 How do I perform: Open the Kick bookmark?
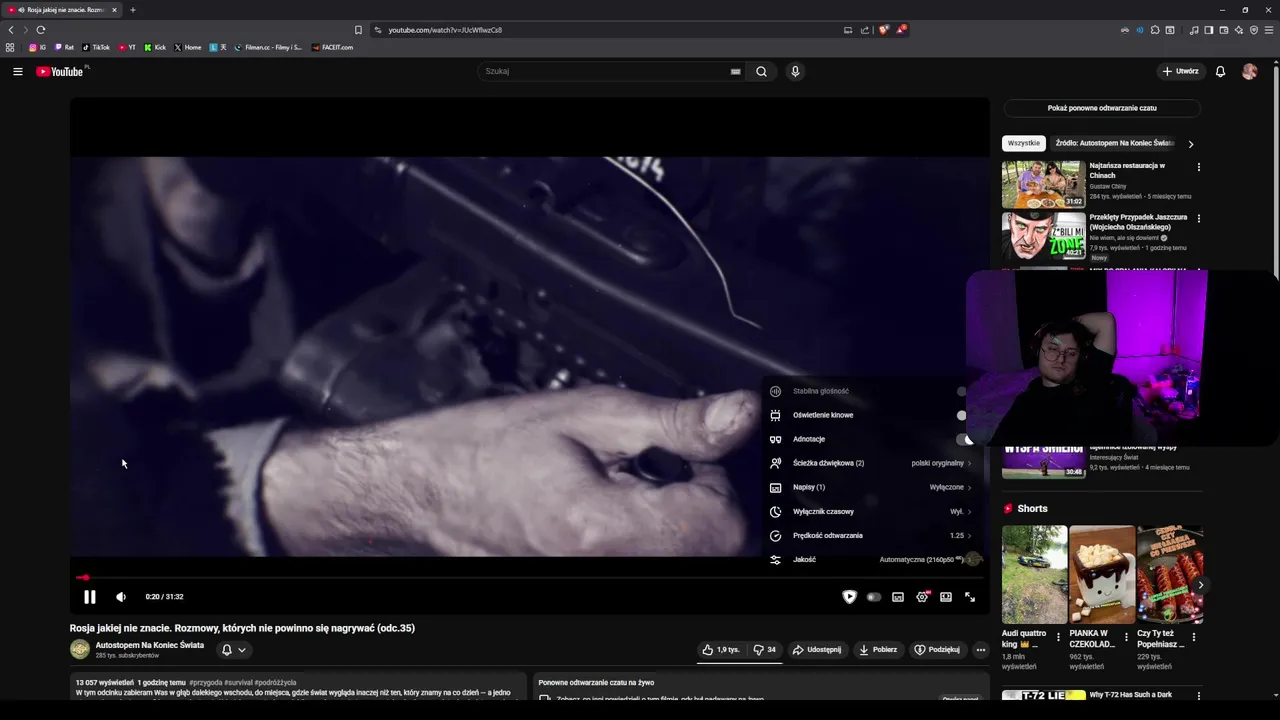tap(155, 47)
